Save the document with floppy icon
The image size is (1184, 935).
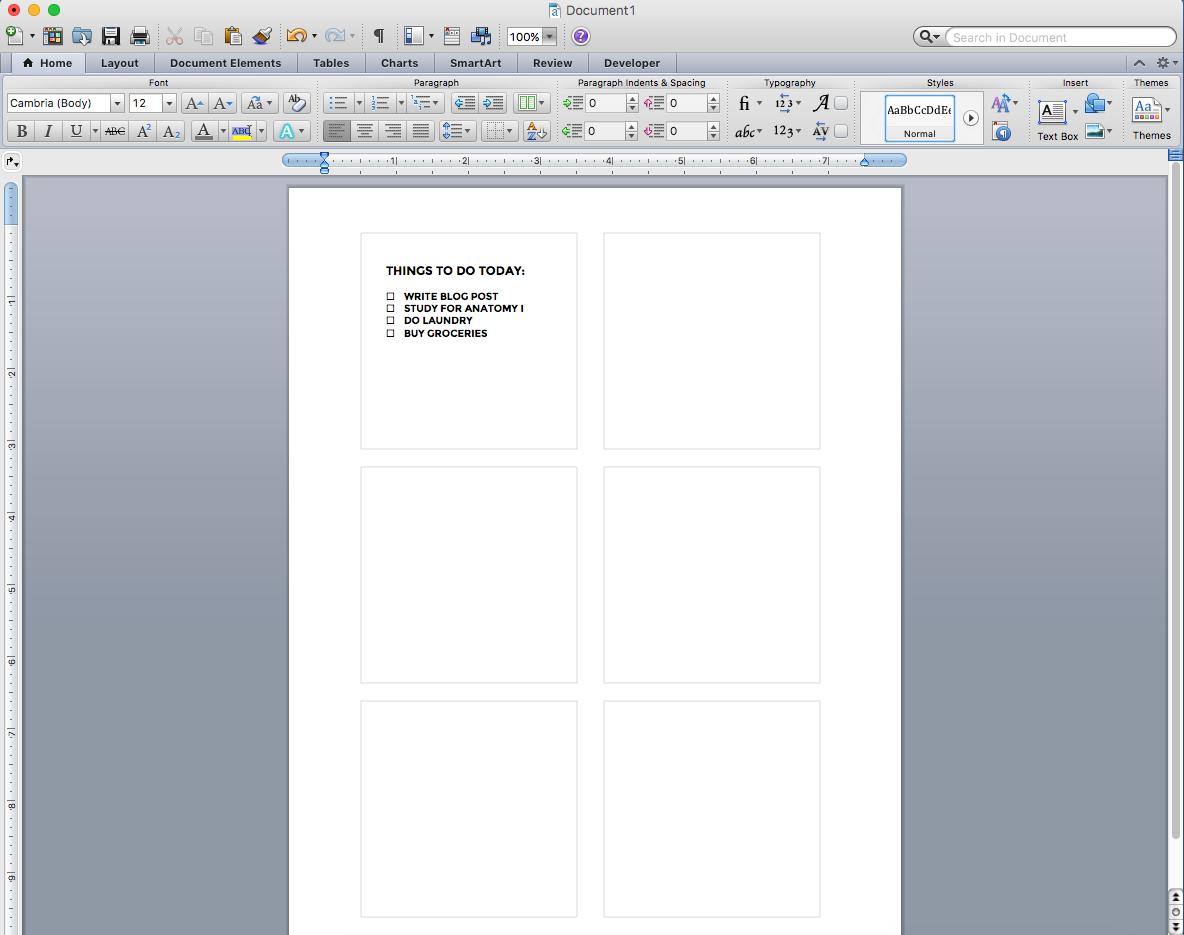coord(111,35)
